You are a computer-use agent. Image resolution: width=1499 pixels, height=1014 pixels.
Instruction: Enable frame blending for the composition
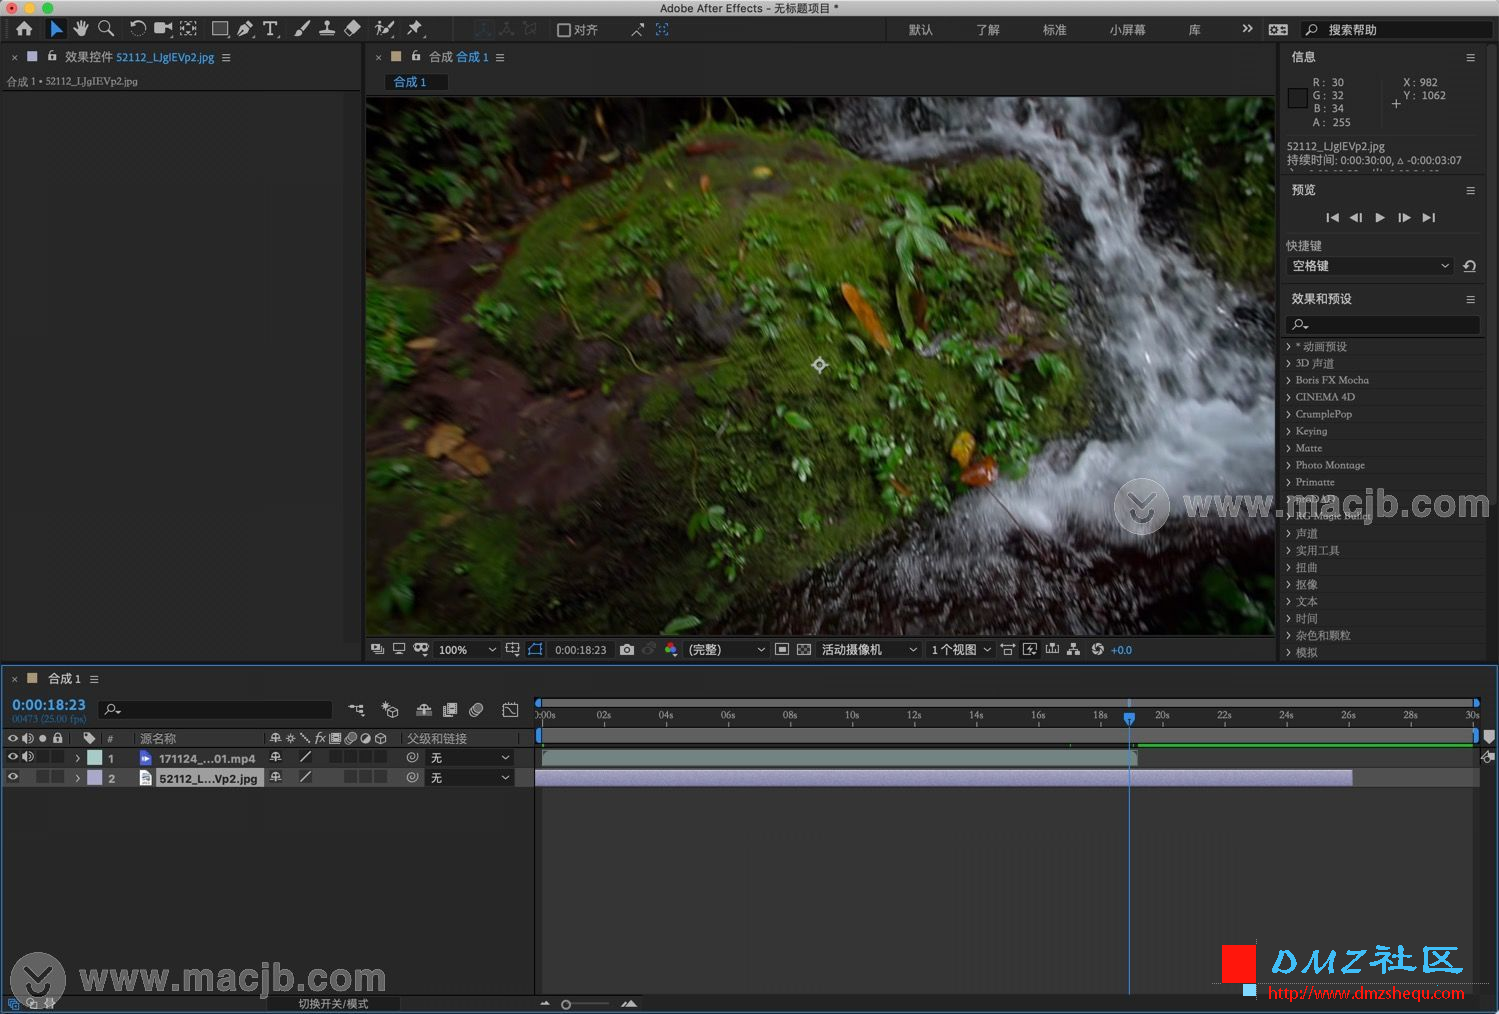pos(450,710)
